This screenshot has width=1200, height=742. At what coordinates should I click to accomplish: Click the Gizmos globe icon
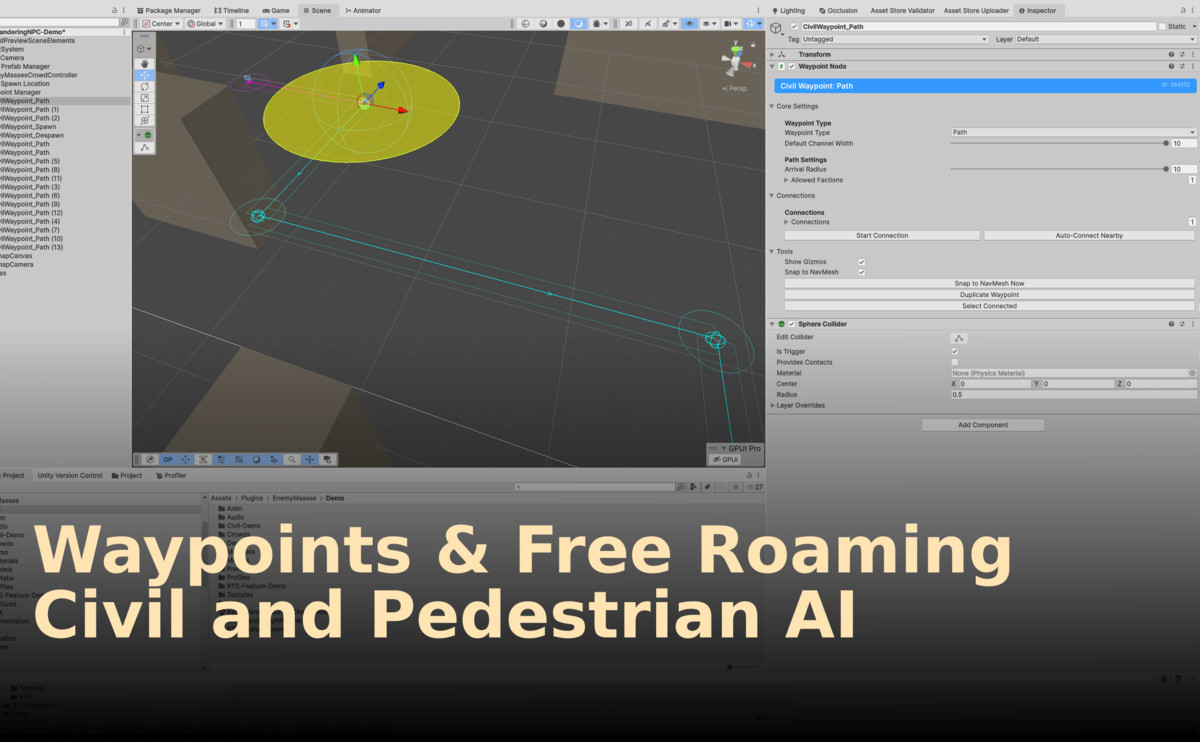pyautogui.click(x=751, y=23)
